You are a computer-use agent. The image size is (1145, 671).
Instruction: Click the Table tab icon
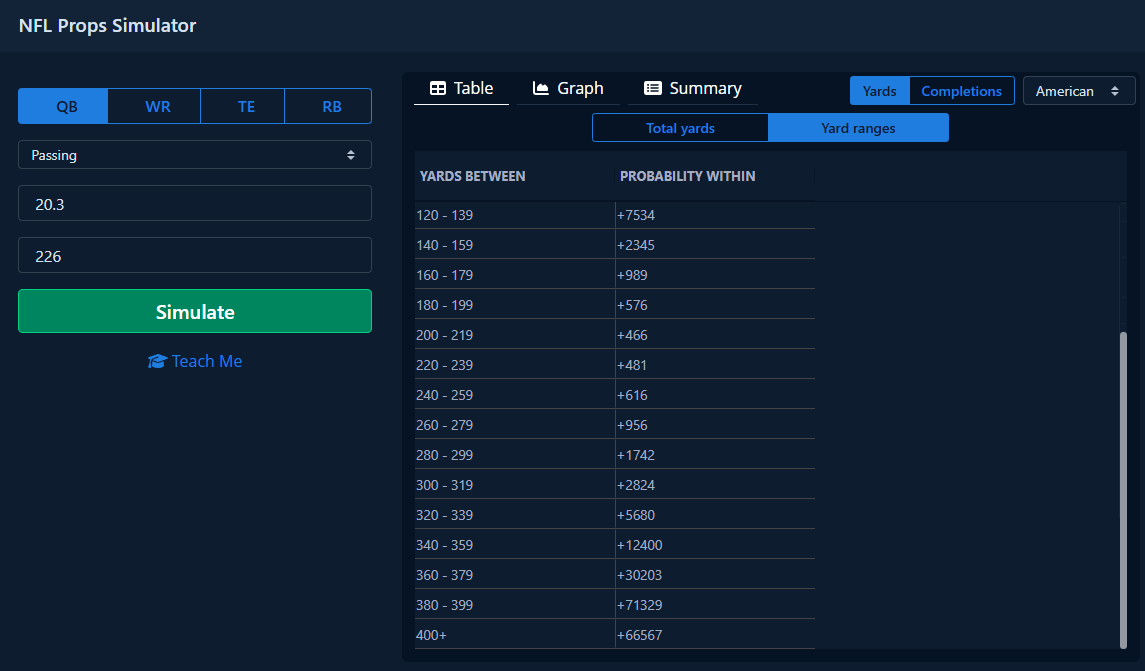click(x=437, y=88)
